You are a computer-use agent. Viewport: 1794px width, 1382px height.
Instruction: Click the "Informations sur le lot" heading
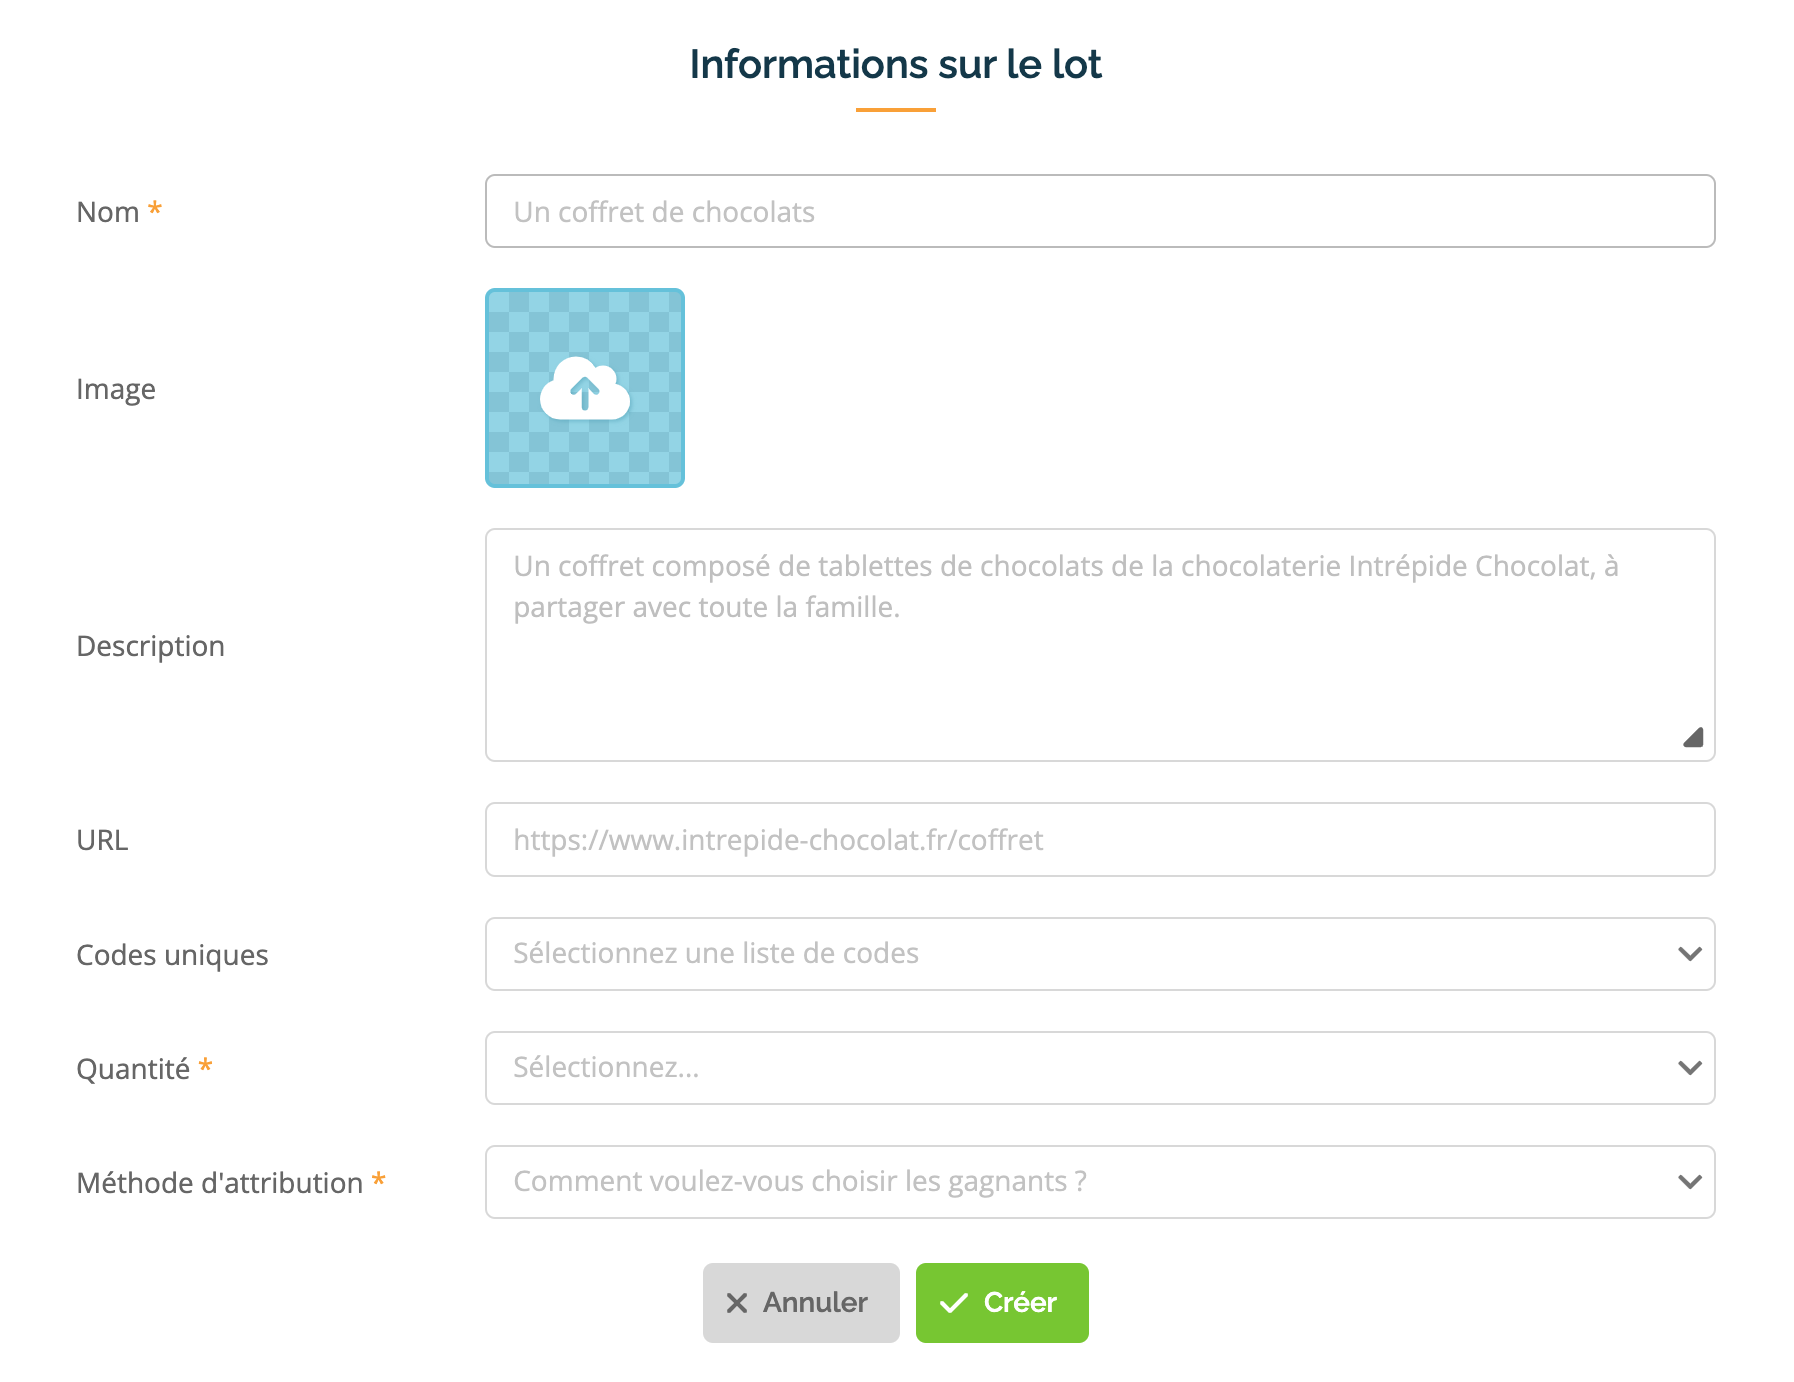click(895, 65)
